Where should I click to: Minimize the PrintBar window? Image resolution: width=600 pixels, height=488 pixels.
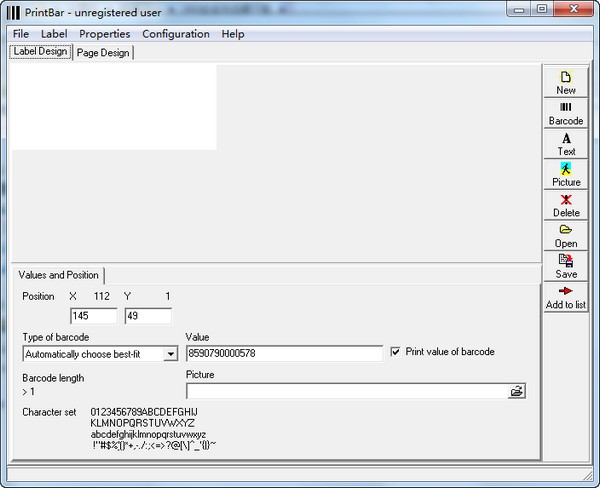coord(519,10)
